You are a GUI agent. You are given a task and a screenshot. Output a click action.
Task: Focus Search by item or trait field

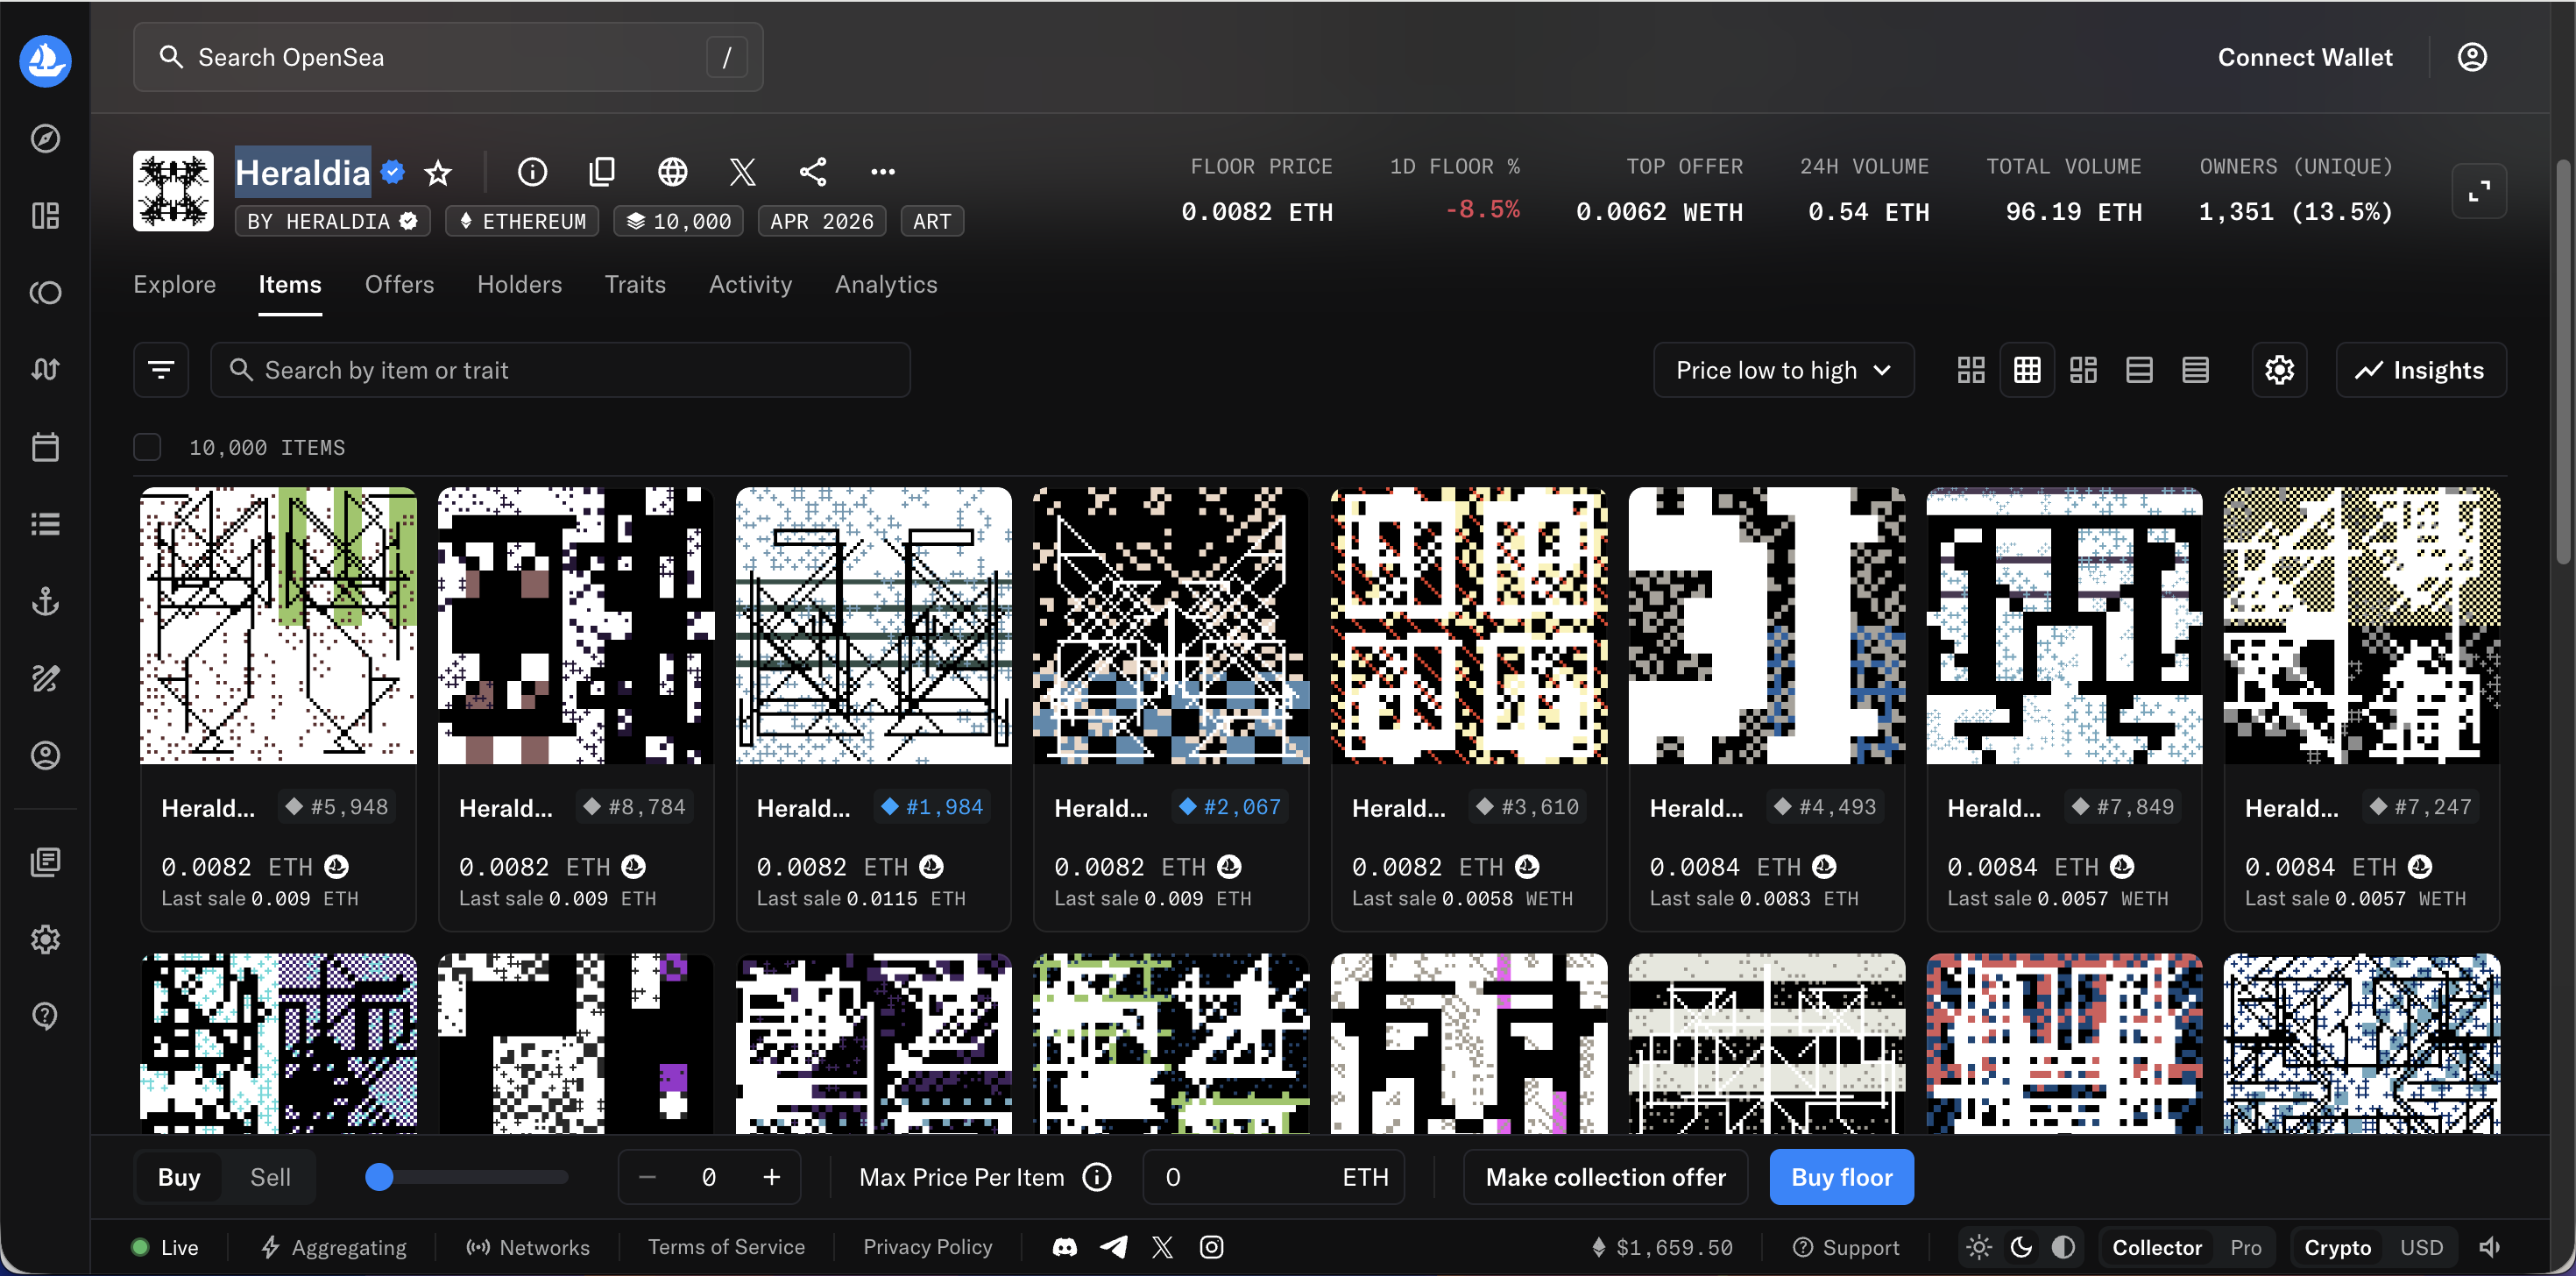(x=560, y=370)
